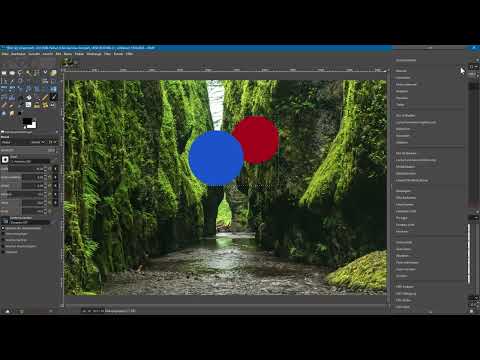This screenshot has height=360, width=480.
Task: Select the Gradient tool
Action: [37, 97]
